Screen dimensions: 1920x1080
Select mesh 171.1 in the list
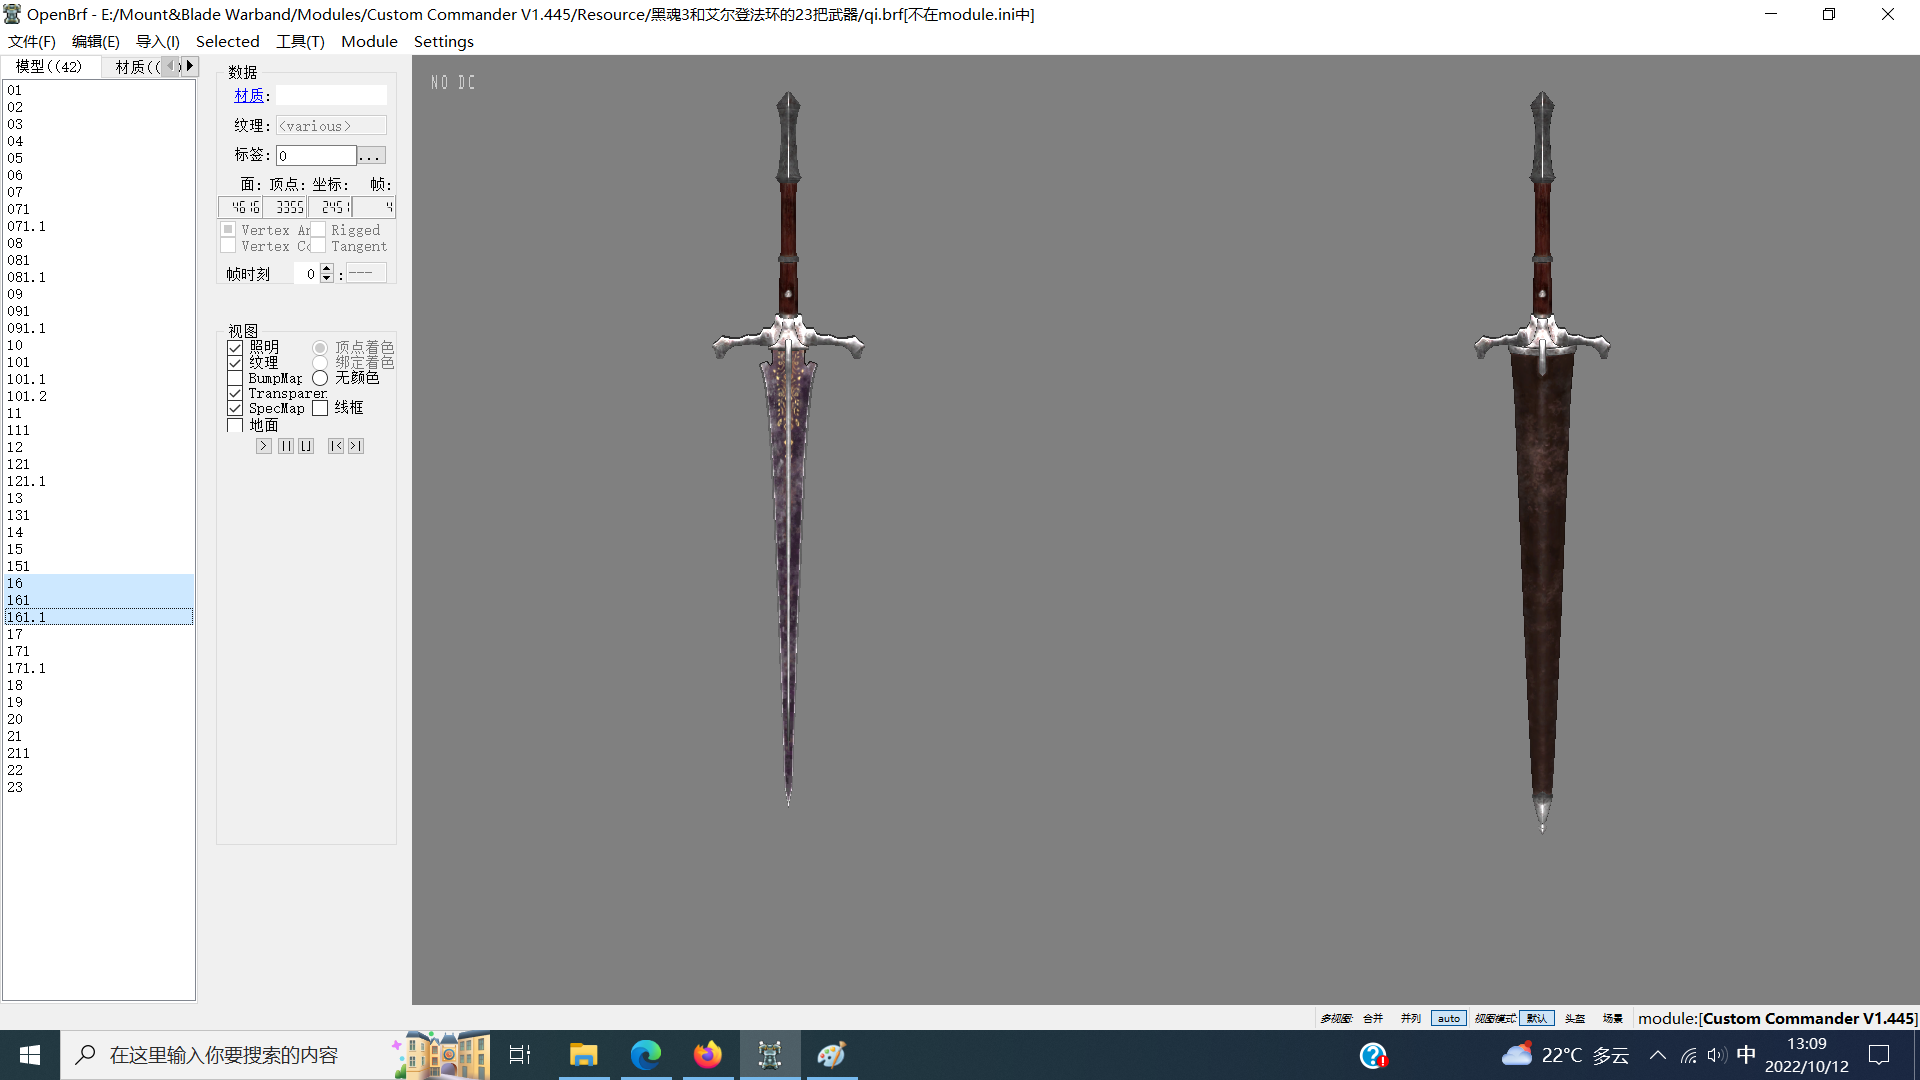tap(98, 668)
